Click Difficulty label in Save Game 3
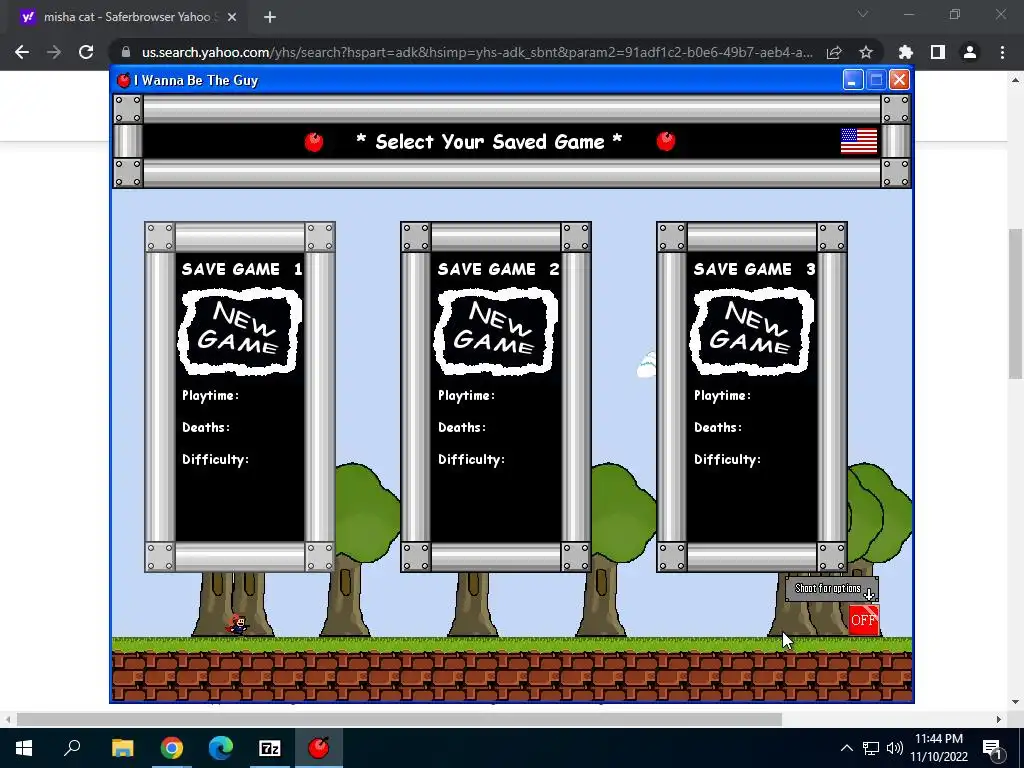The height and width of the screenshot is (768, 1024). 728,460
